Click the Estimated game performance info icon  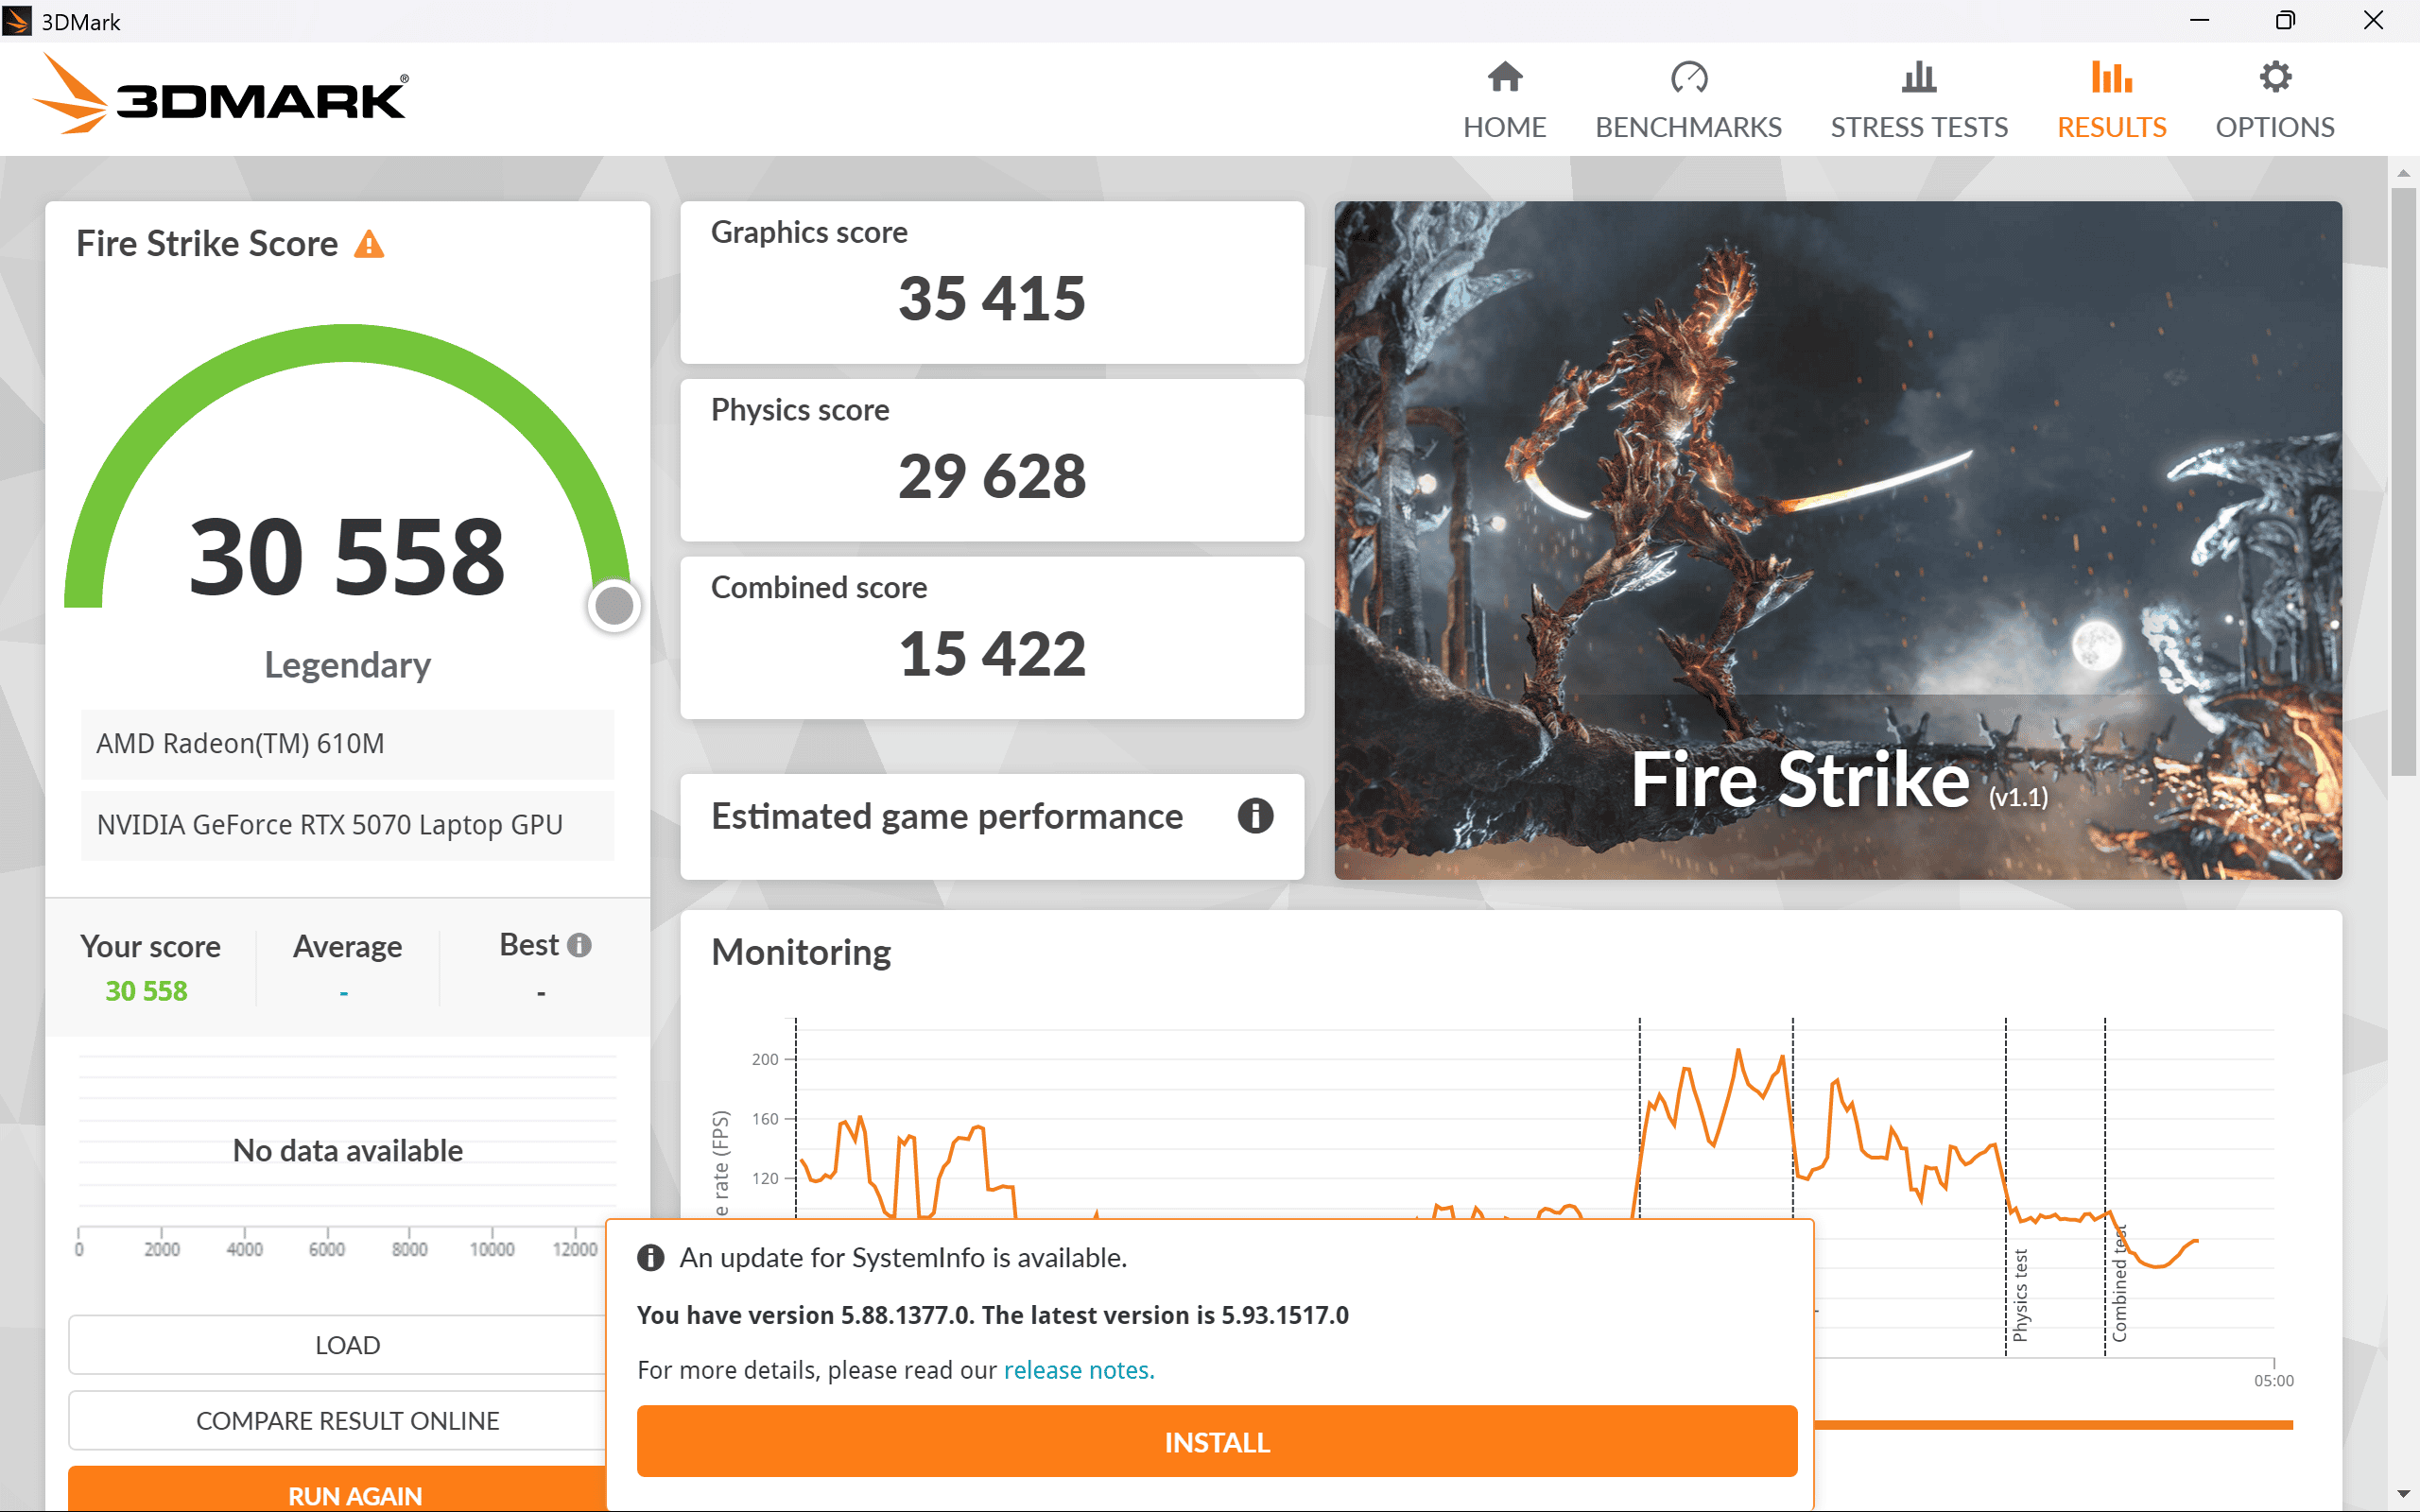1255,816
